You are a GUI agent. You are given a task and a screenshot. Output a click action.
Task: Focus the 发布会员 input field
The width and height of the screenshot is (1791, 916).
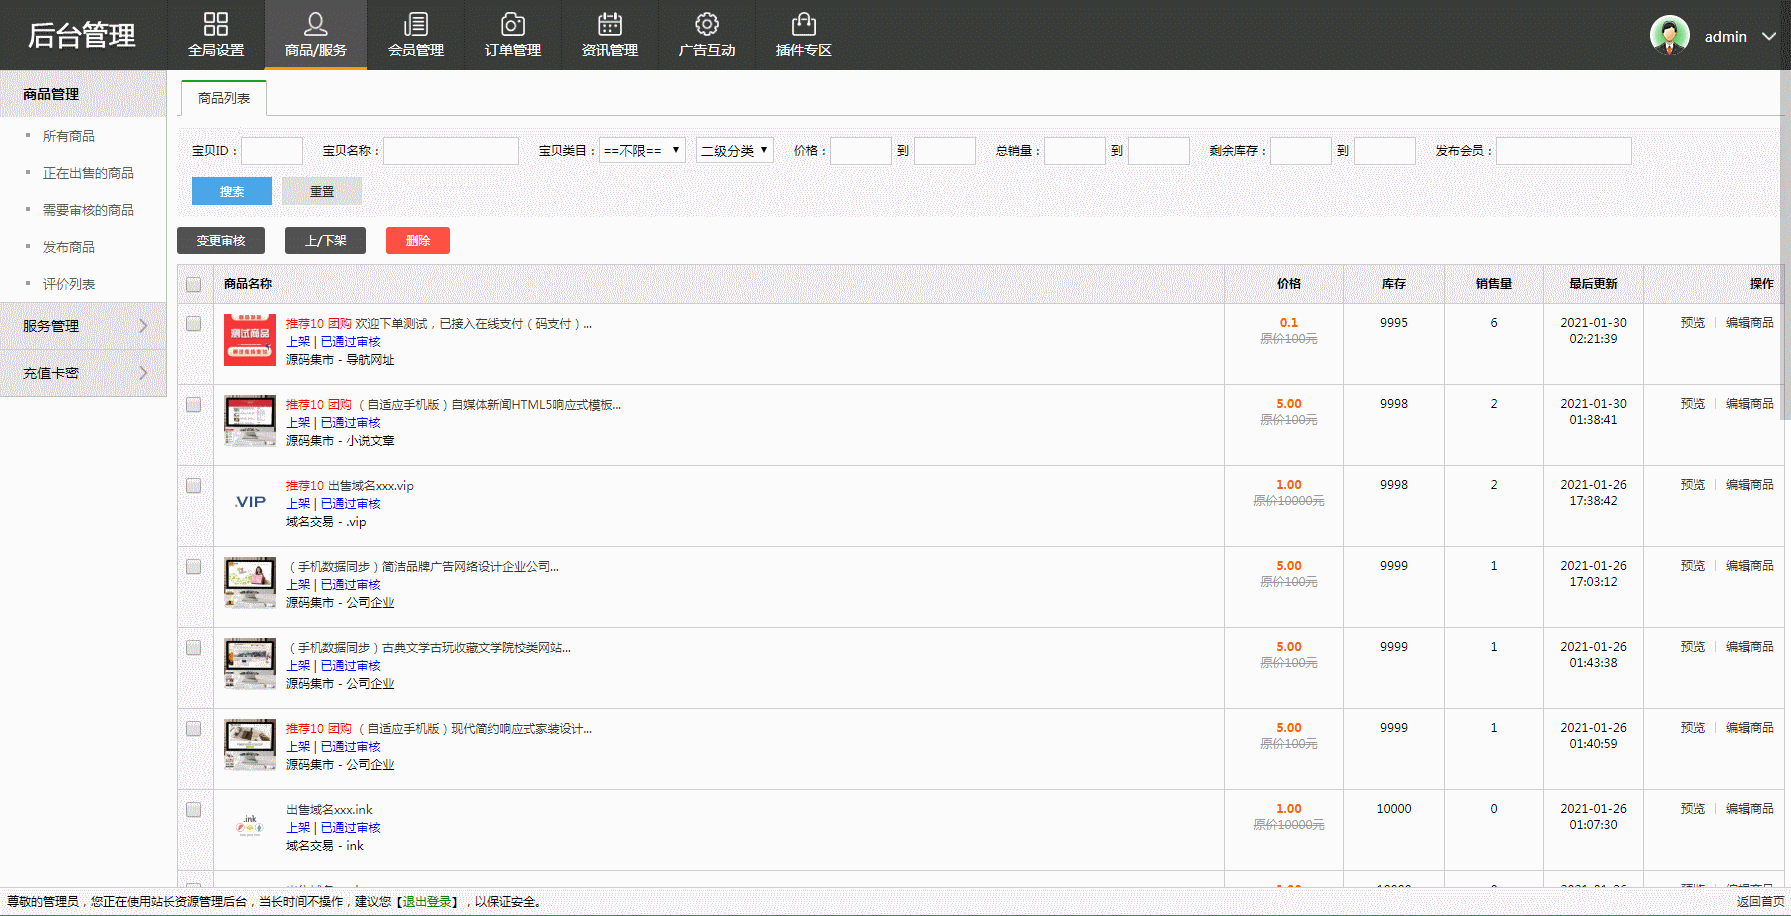pyautogui.click(x=1564, y=151)
